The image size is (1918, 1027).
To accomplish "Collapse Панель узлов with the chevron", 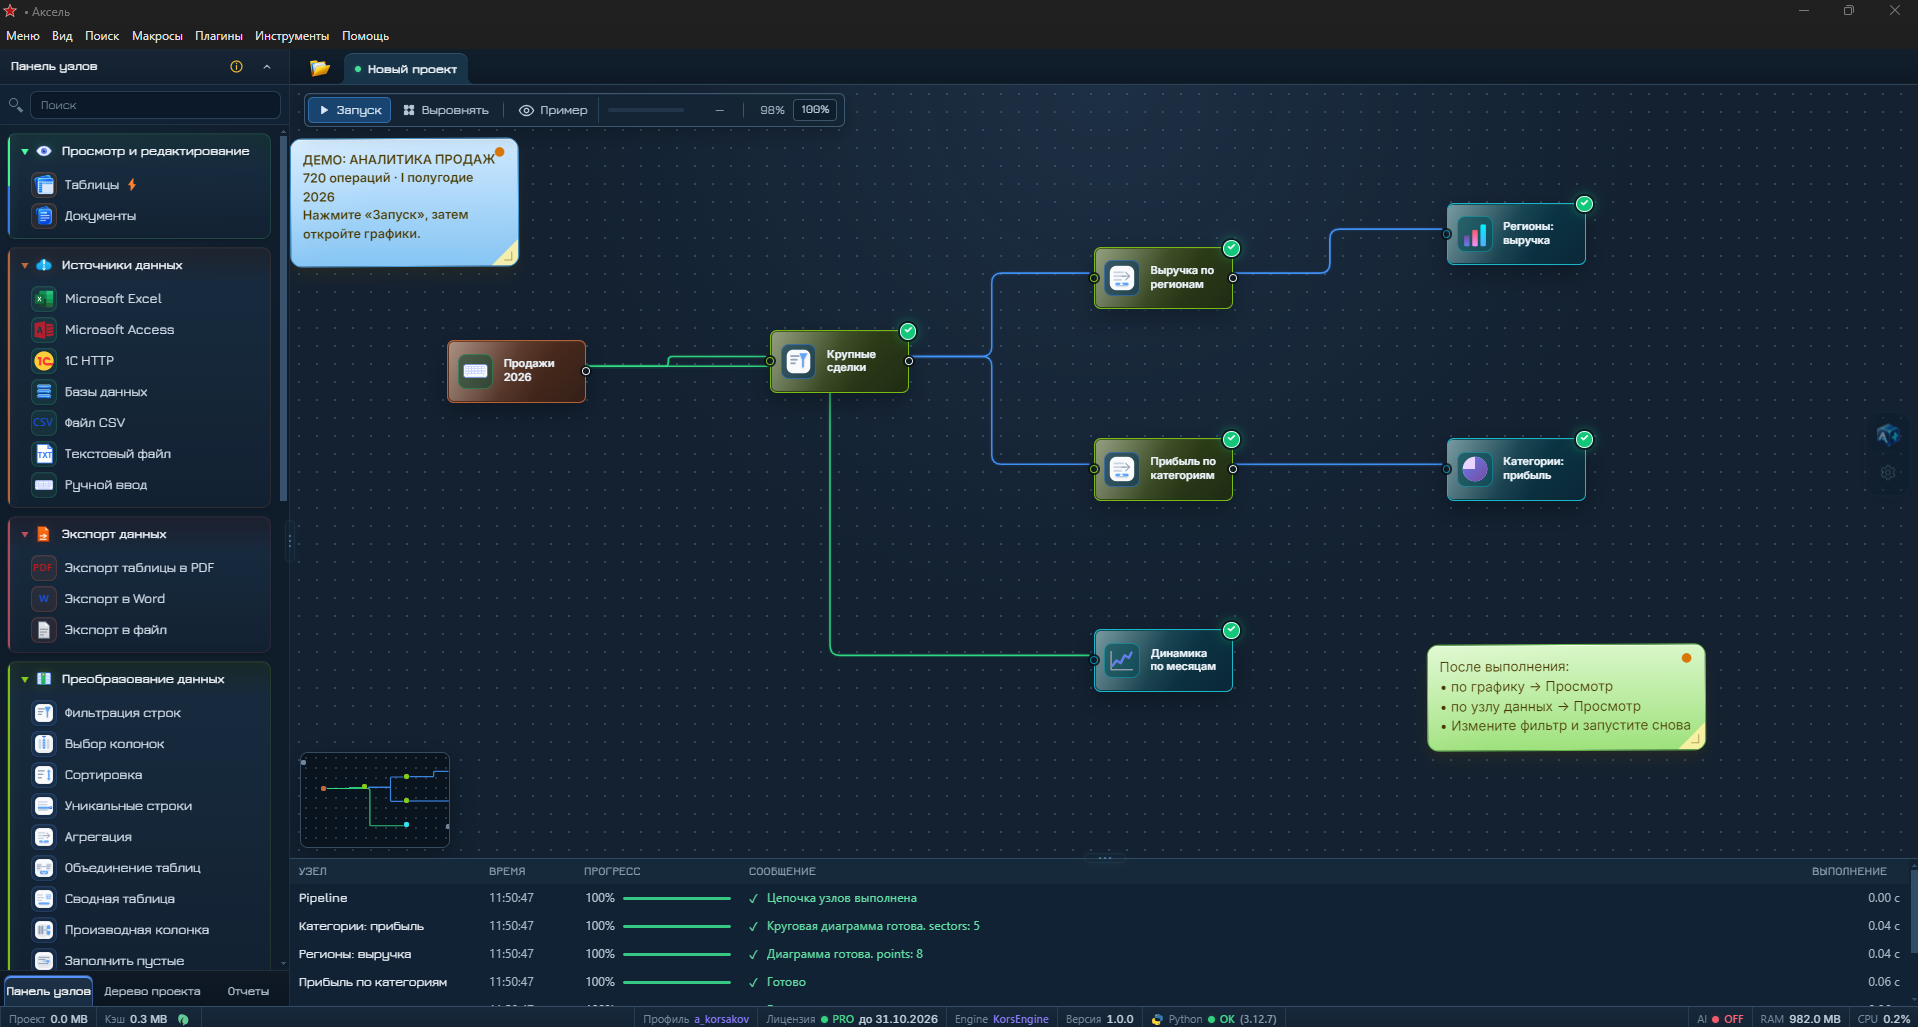I will tap(267, 67).
